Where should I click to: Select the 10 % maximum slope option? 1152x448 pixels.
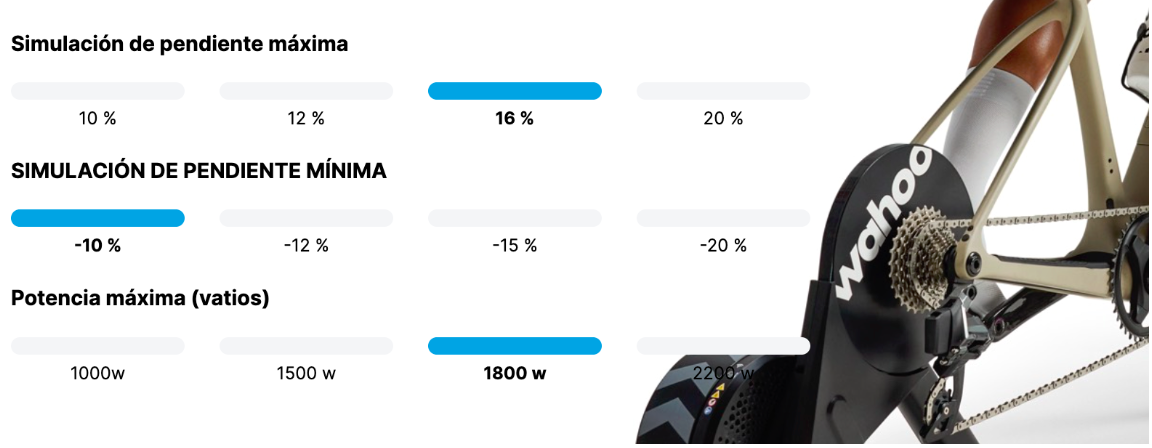pyautogui.click(x=97, y=91)
